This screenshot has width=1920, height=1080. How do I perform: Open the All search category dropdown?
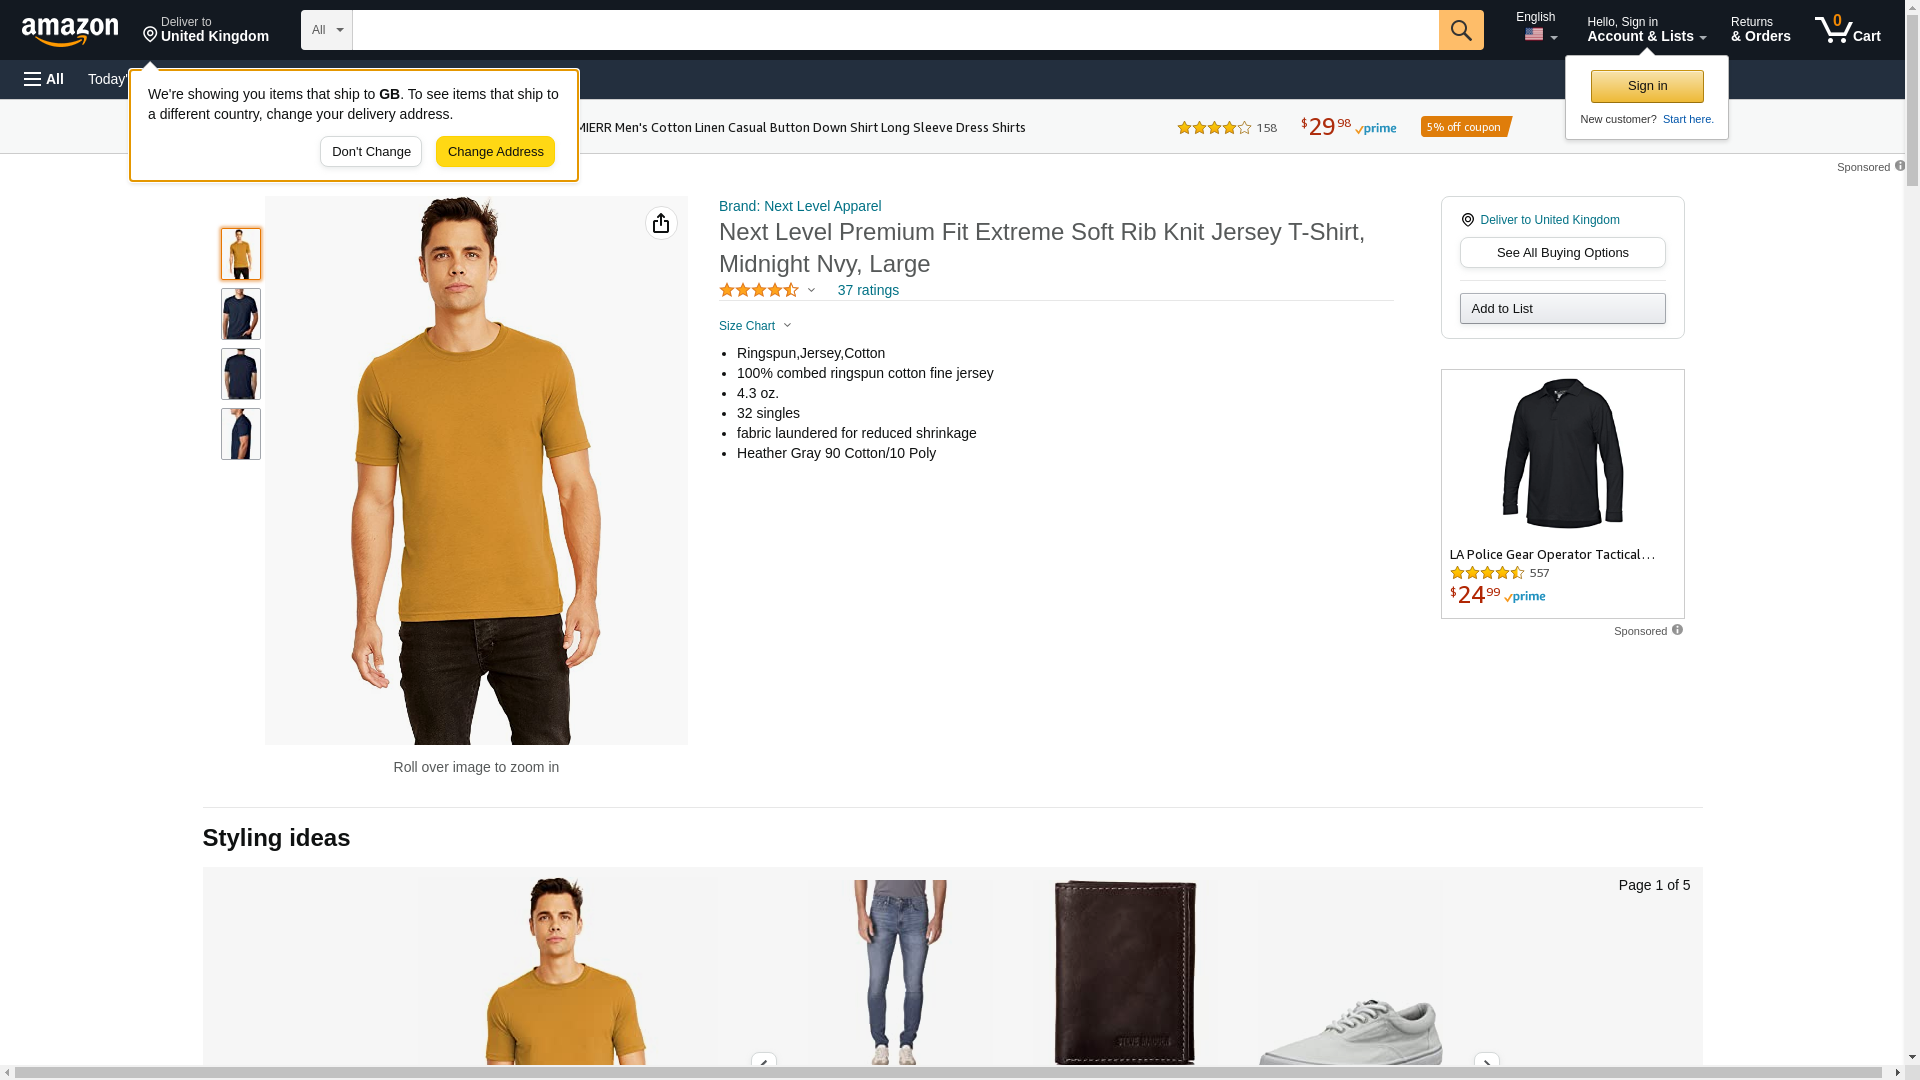click(x=326, y=30)
